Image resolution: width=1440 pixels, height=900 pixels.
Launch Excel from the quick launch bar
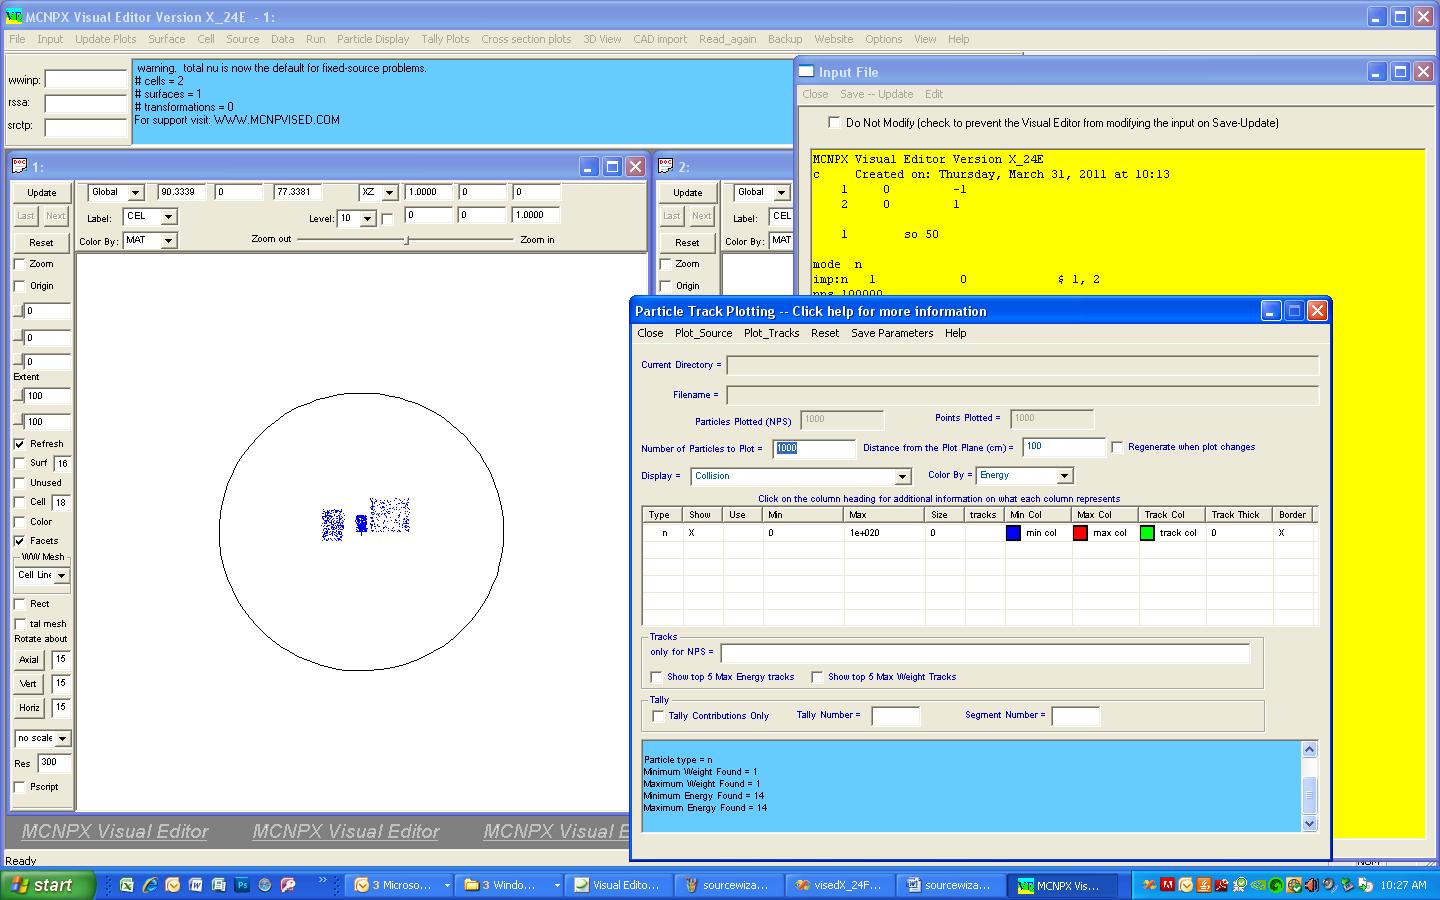[x=127, y=885]
